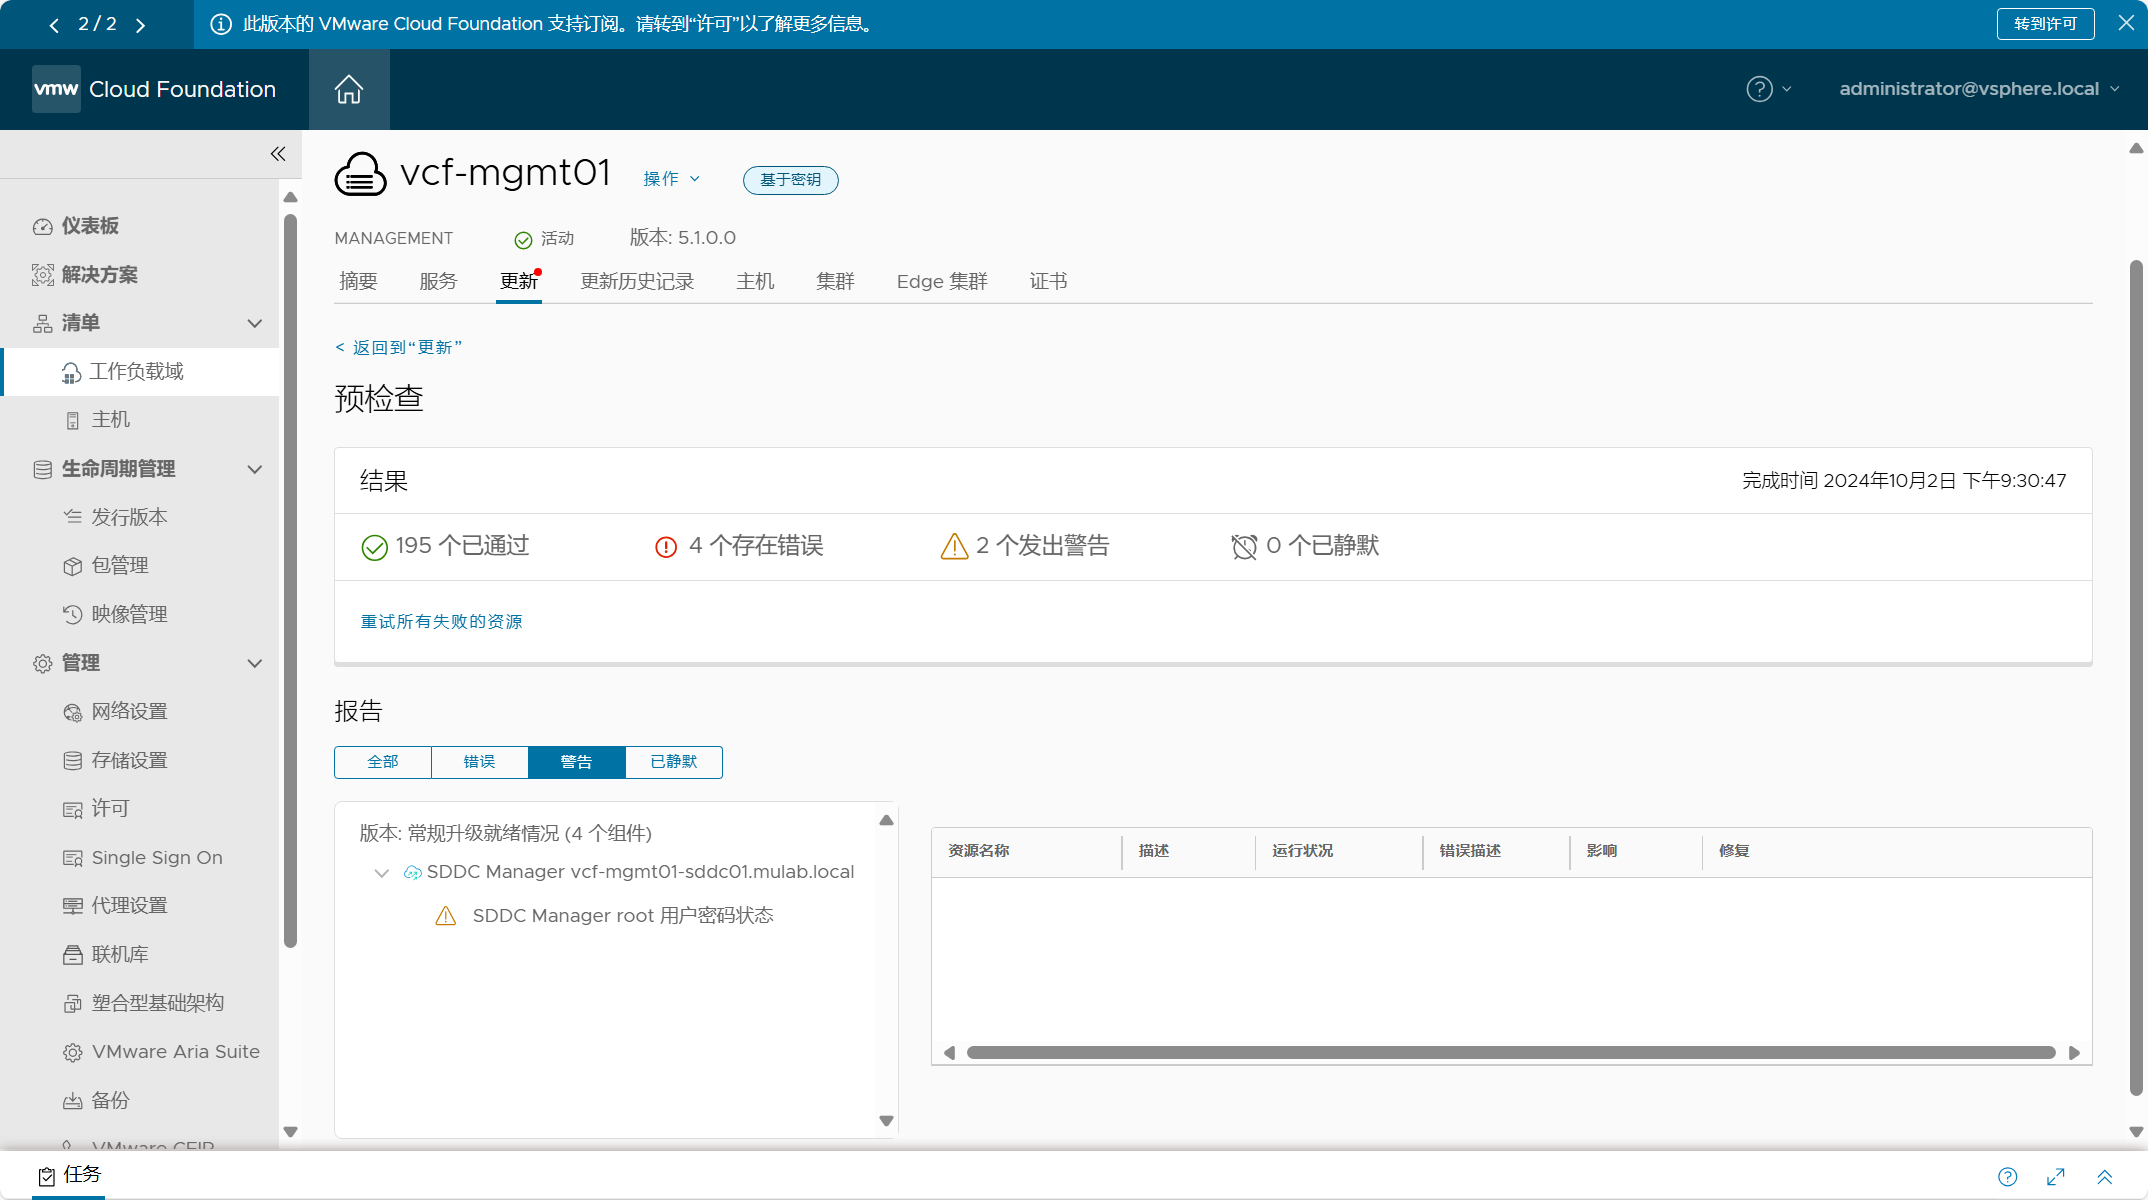Select the 错误 report filter
The width and height of the screenshot is (2148, 1200).
479,762
